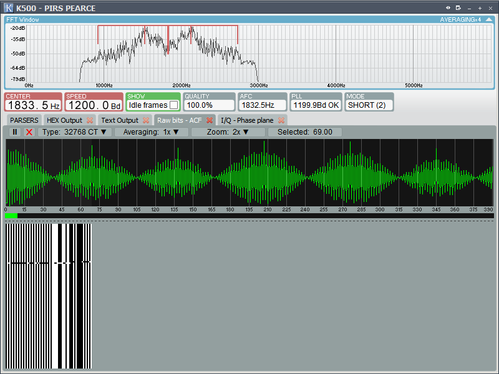Open the Type 32768 CT dropdown
Image resolution: width=499 pixels, height=374 pixels.
pyautogui.click(x=74, y=132)
